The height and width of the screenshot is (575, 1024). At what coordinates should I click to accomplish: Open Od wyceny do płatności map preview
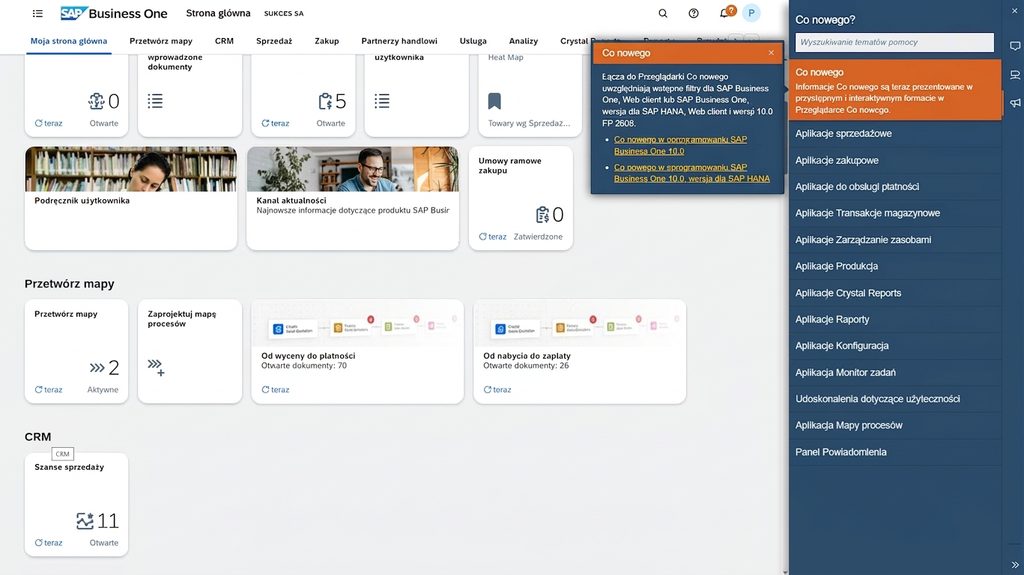pyautogui.click(x=357, y=323)
